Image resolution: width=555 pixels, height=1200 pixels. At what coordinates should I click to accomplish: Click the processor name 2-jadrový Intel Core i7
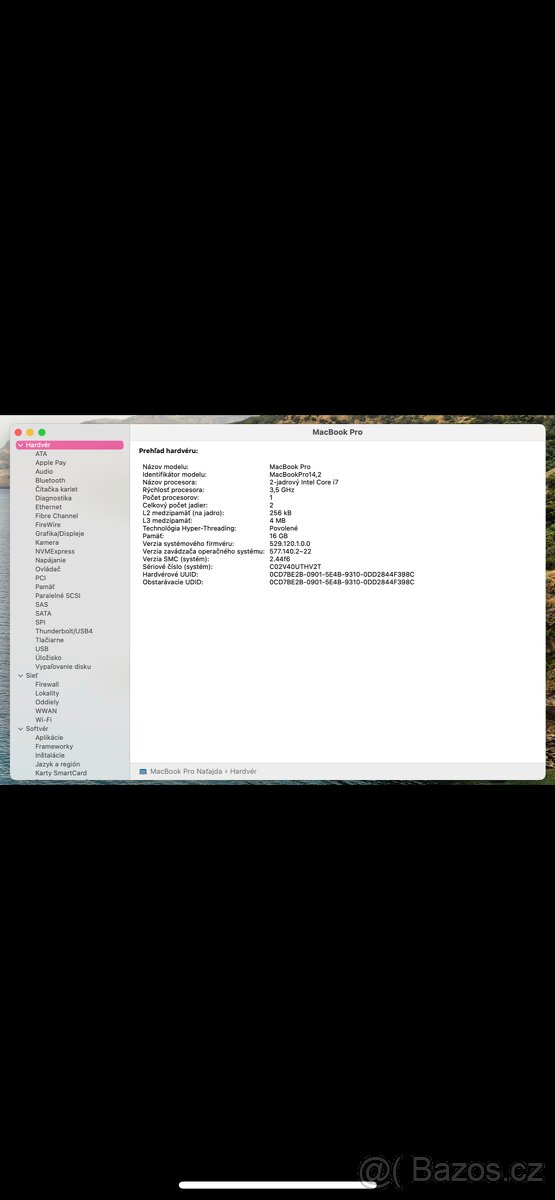(304, 482)
